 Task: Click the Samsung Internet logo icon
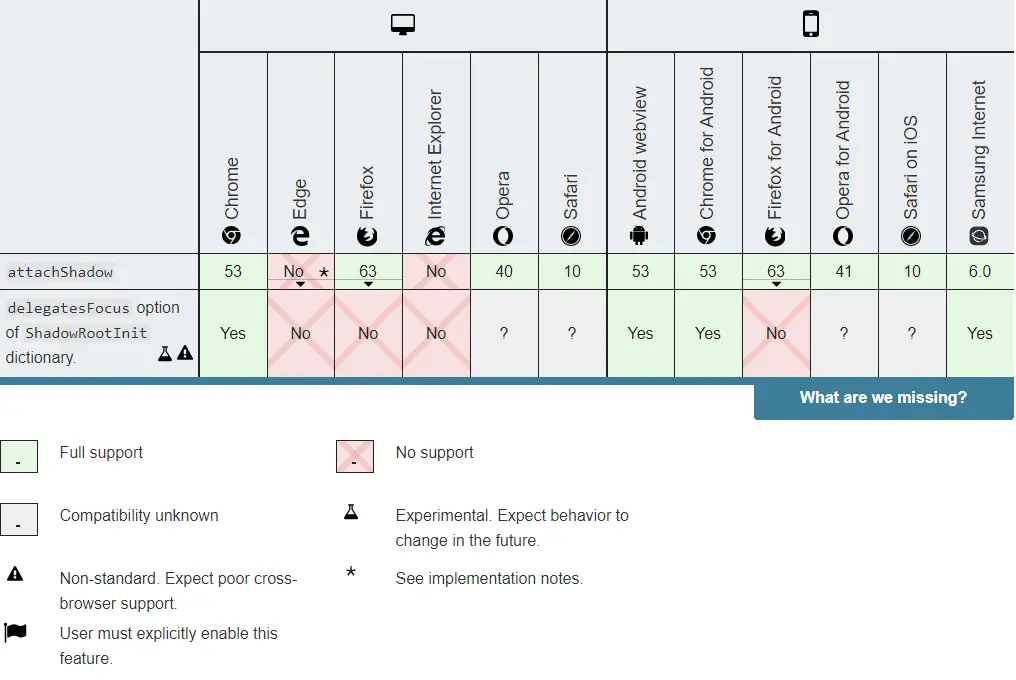(x=979, y=236)
